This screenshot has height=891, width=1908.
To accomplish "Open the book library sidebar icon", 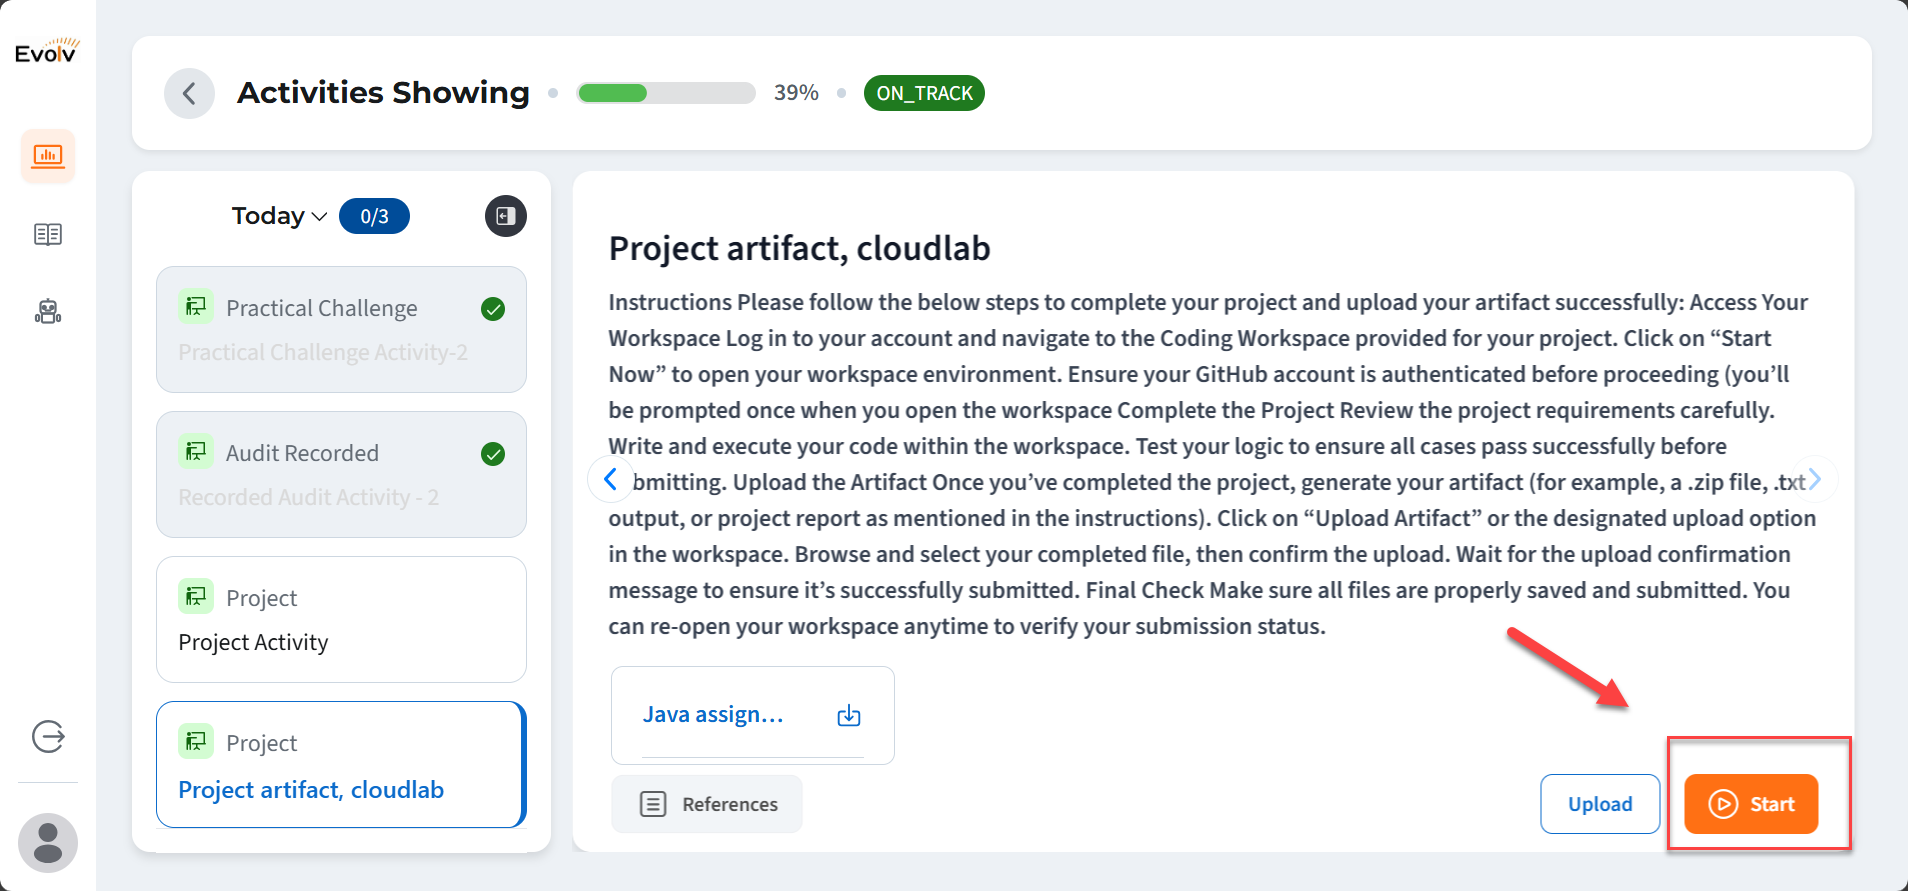I will (48, 234).
